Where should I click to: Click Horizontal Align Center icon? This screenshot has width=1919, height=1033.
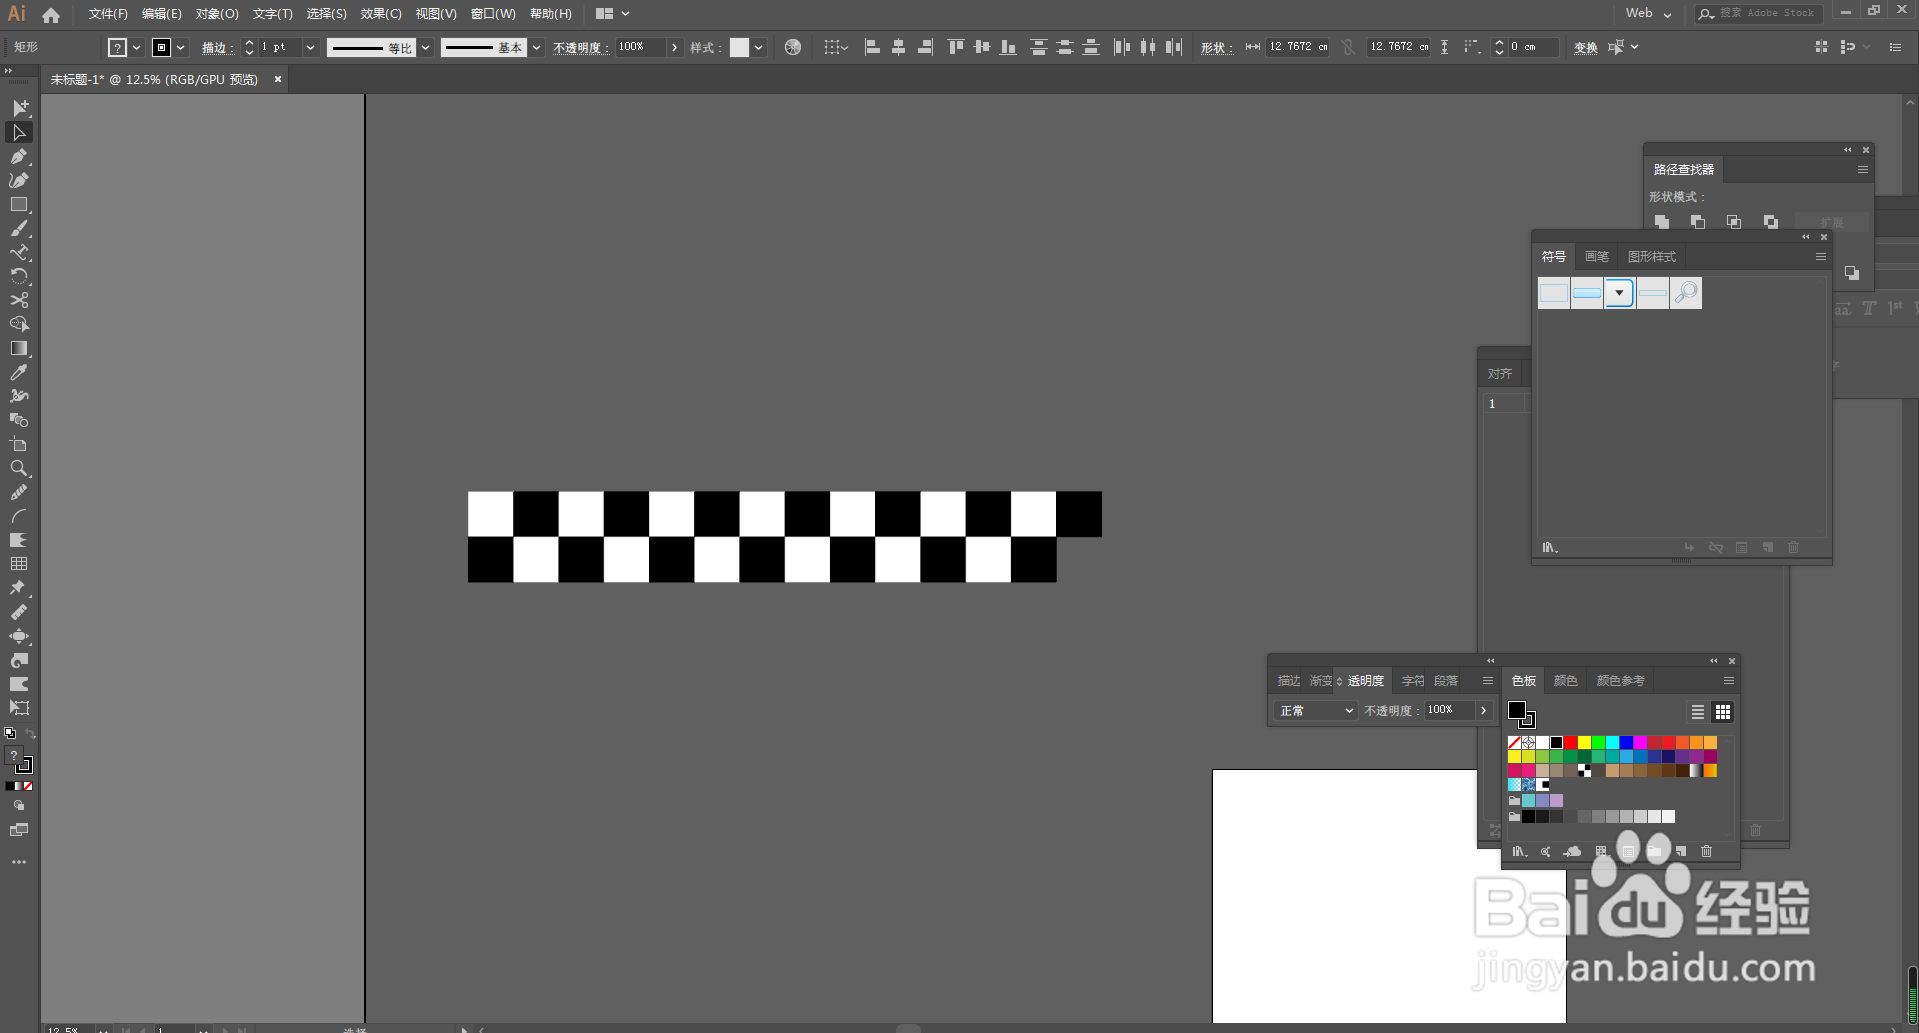(898, 47)
